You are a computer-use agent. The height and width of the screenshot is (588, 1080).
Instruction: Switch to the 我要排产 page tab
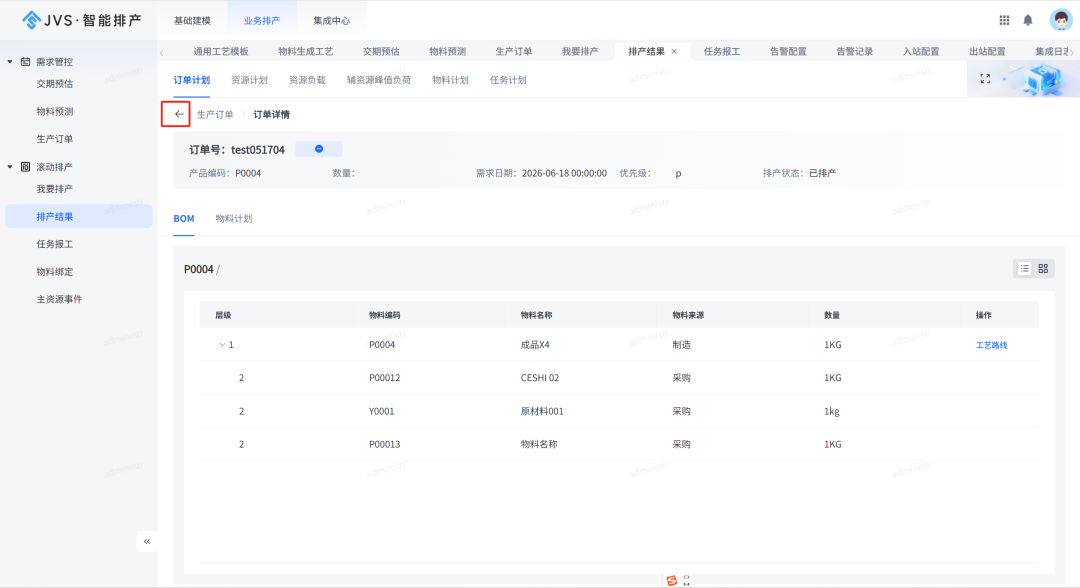(x=579, y=51)
